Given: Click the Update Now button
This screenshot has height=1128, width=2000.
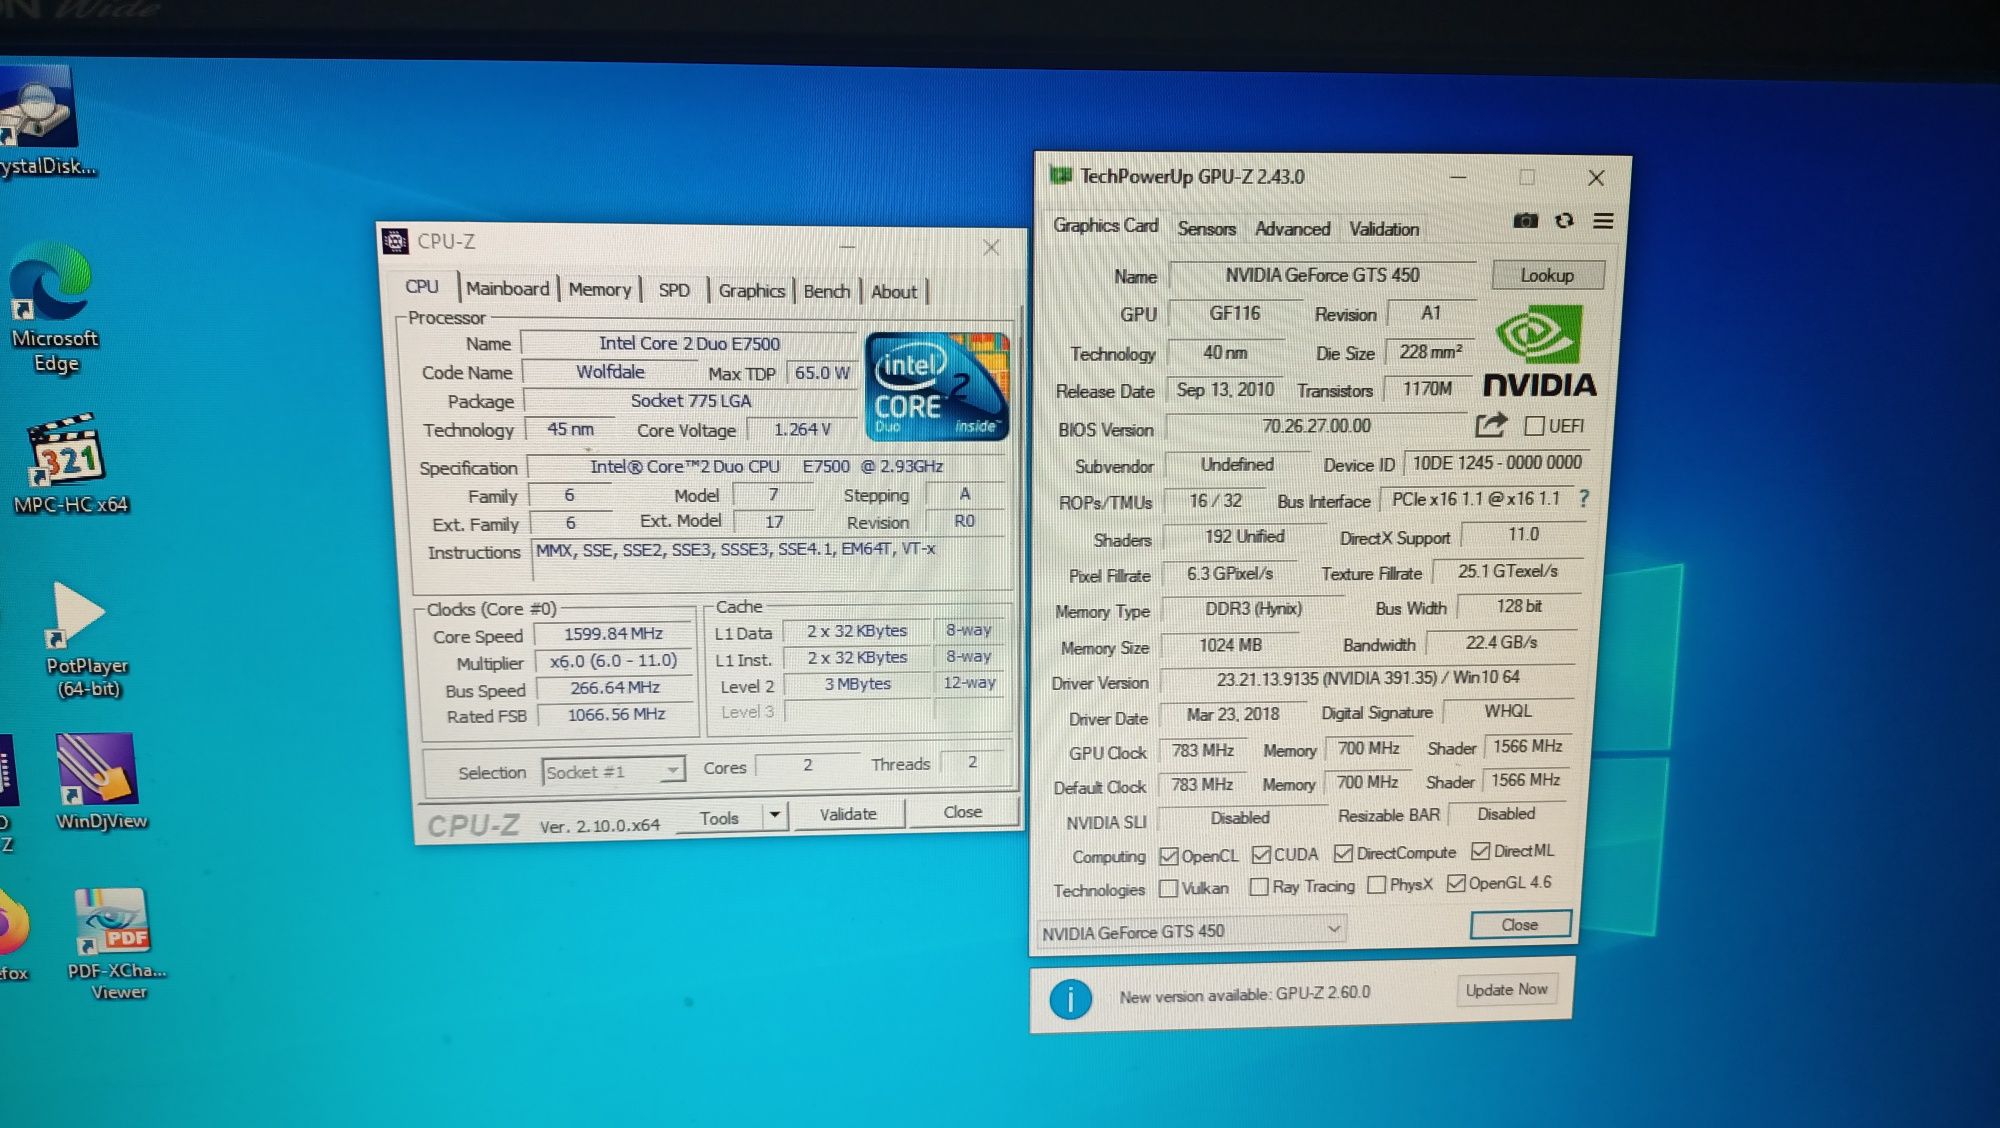Looking at the screenshot, I should (1506, 990).
